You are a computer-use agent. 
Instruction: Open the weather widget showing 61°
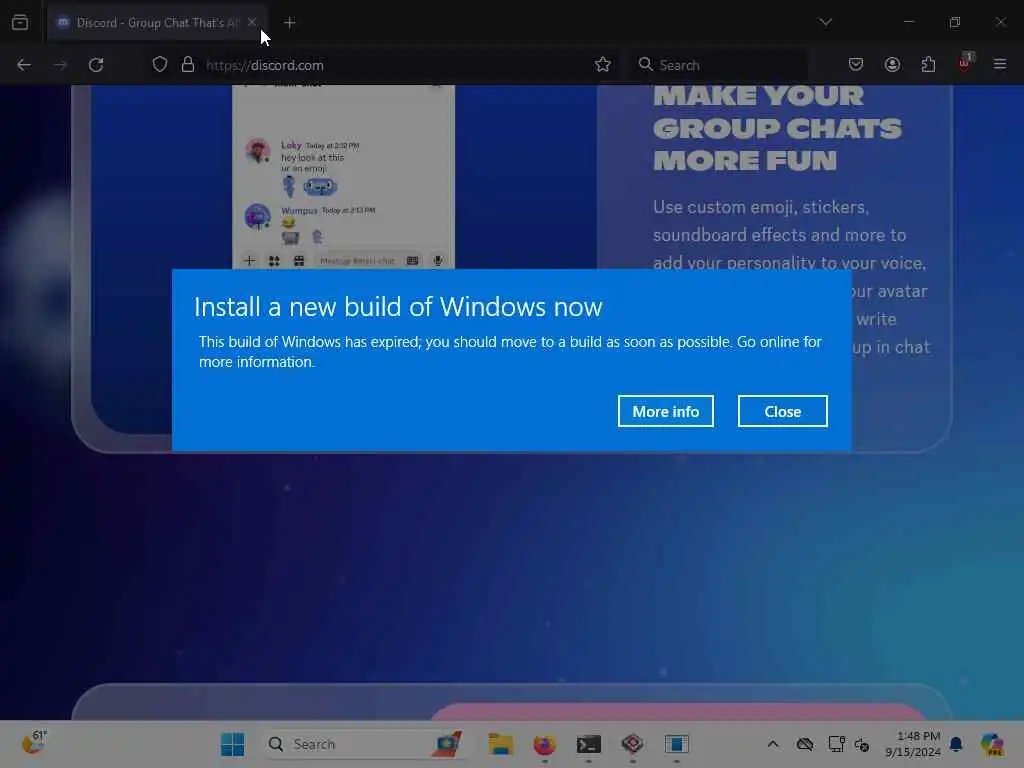coord(34,743)
